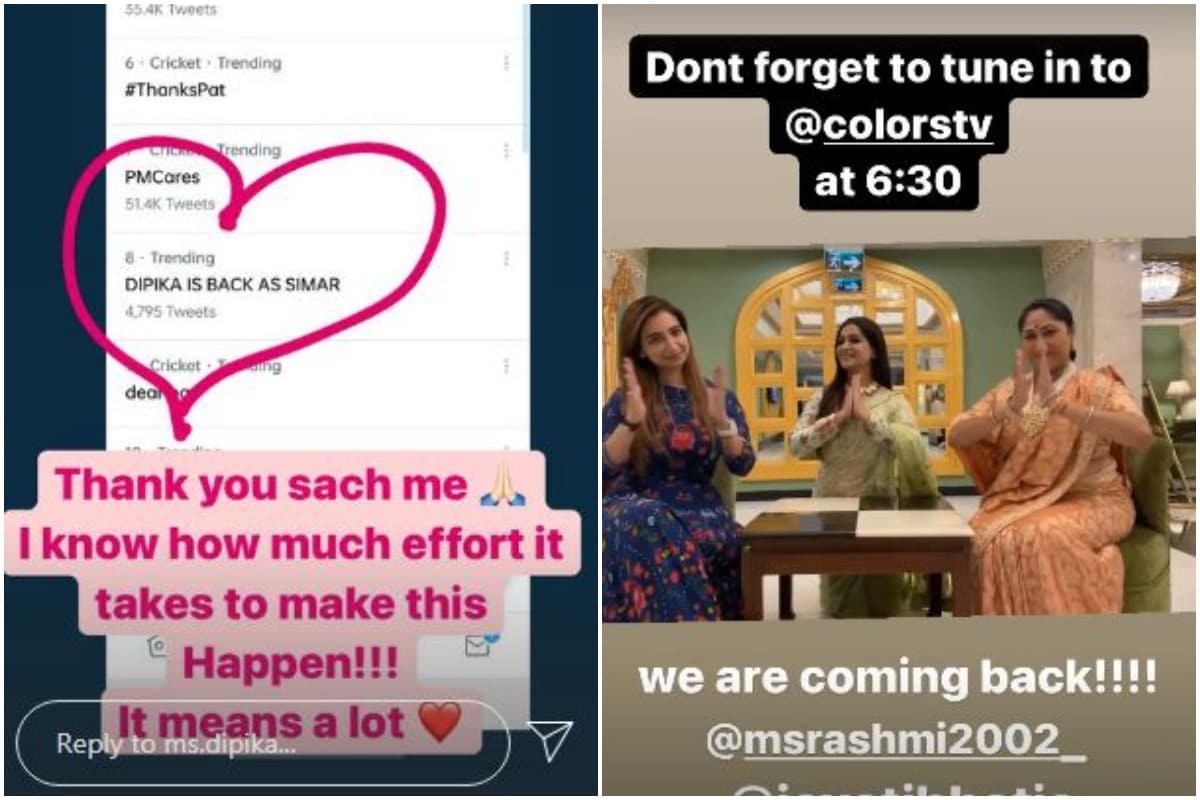Image resolution: width=1200 pixels, height=800 pixels.
Task: Open the PMCares trend options menu
Action: (x=506, y=150)
